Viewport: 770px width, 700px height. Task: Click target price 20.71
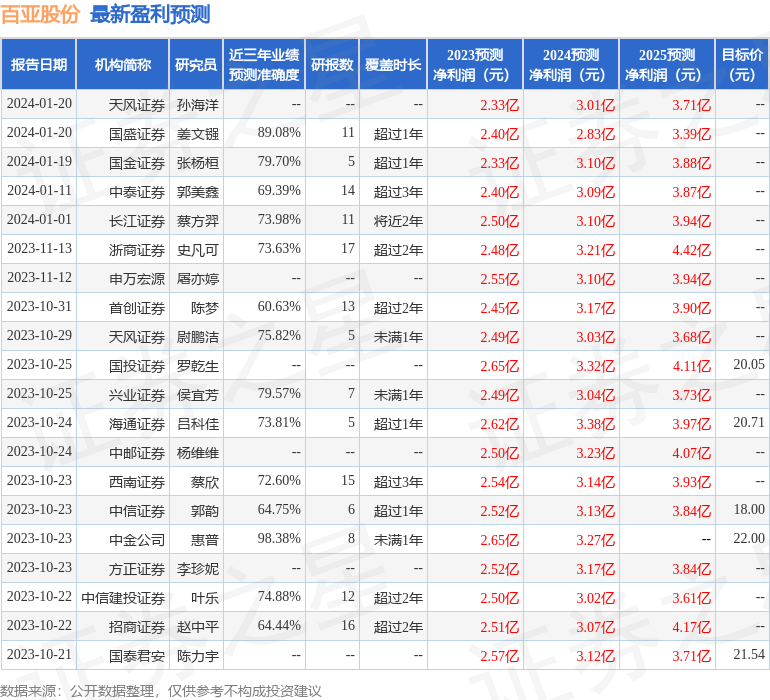(x=749, y=422)
